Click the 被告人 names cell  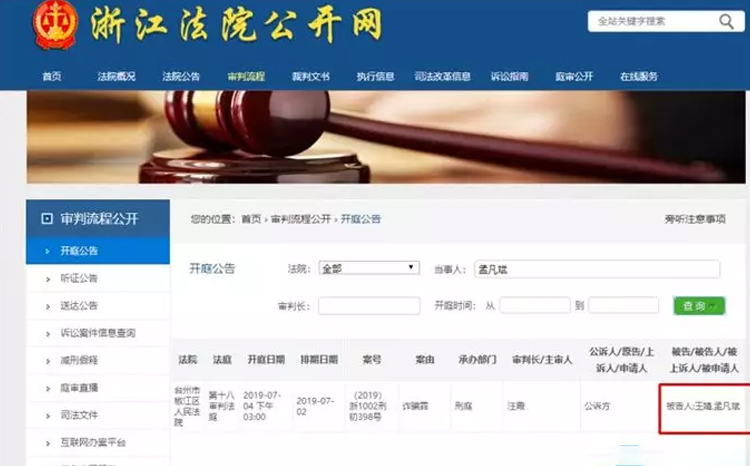(x=703, y=406)
